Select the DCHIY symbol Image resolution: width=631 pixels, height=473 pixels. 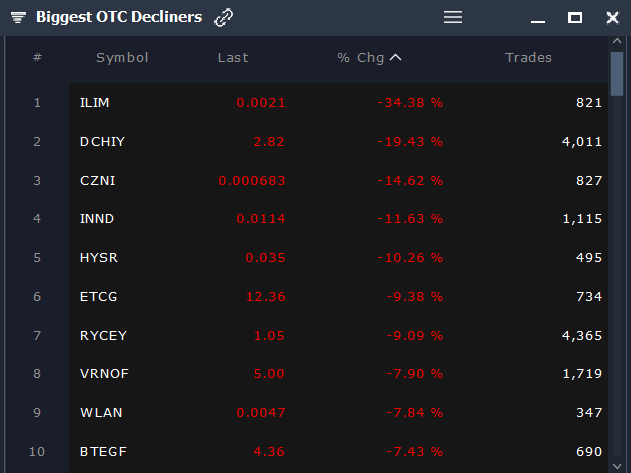click(102, 142)
